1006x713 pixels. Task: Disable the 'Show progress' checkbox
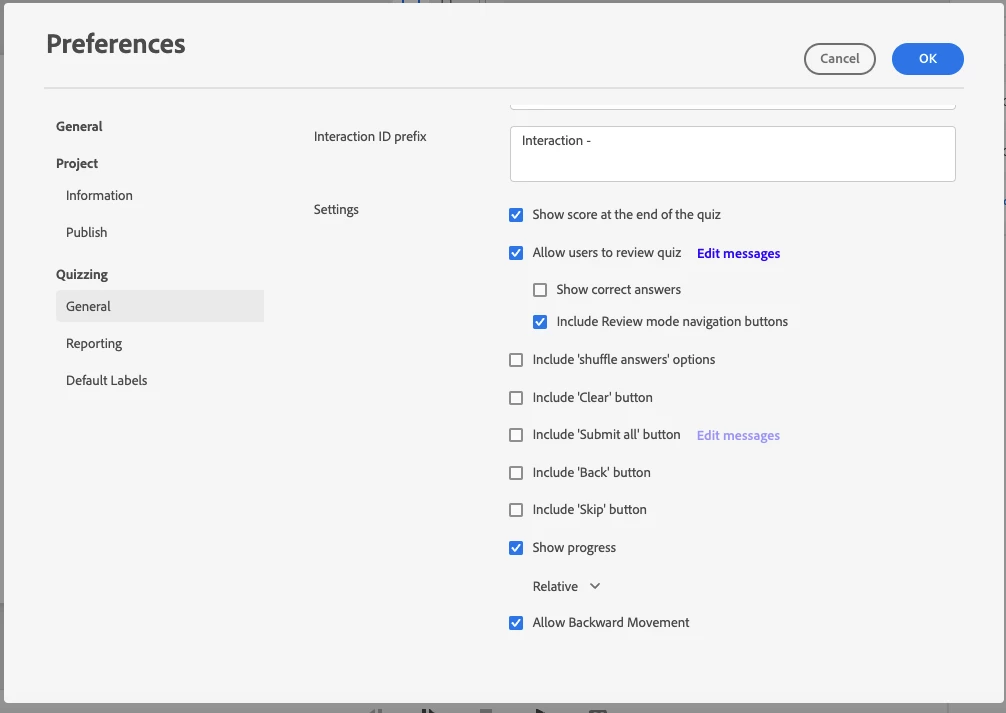click(516, 548)
